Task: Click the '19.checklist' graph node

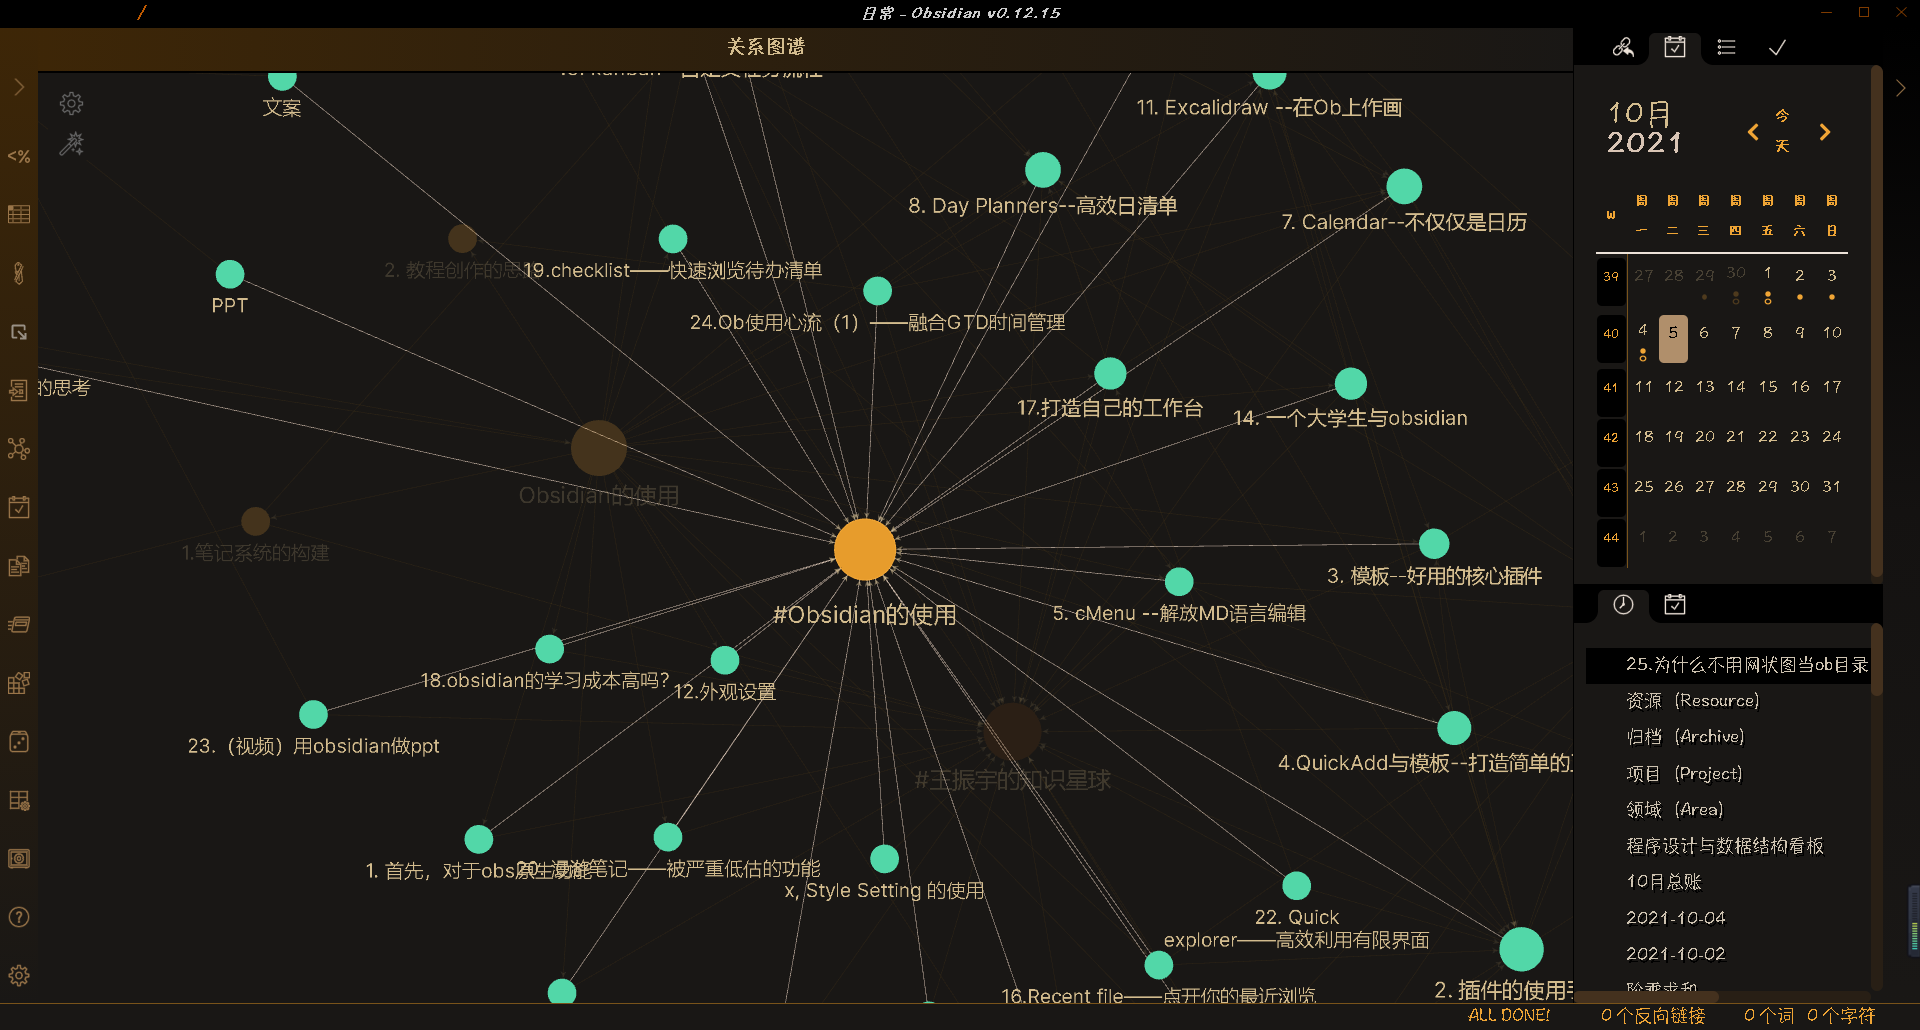Action: coord(673,239)
